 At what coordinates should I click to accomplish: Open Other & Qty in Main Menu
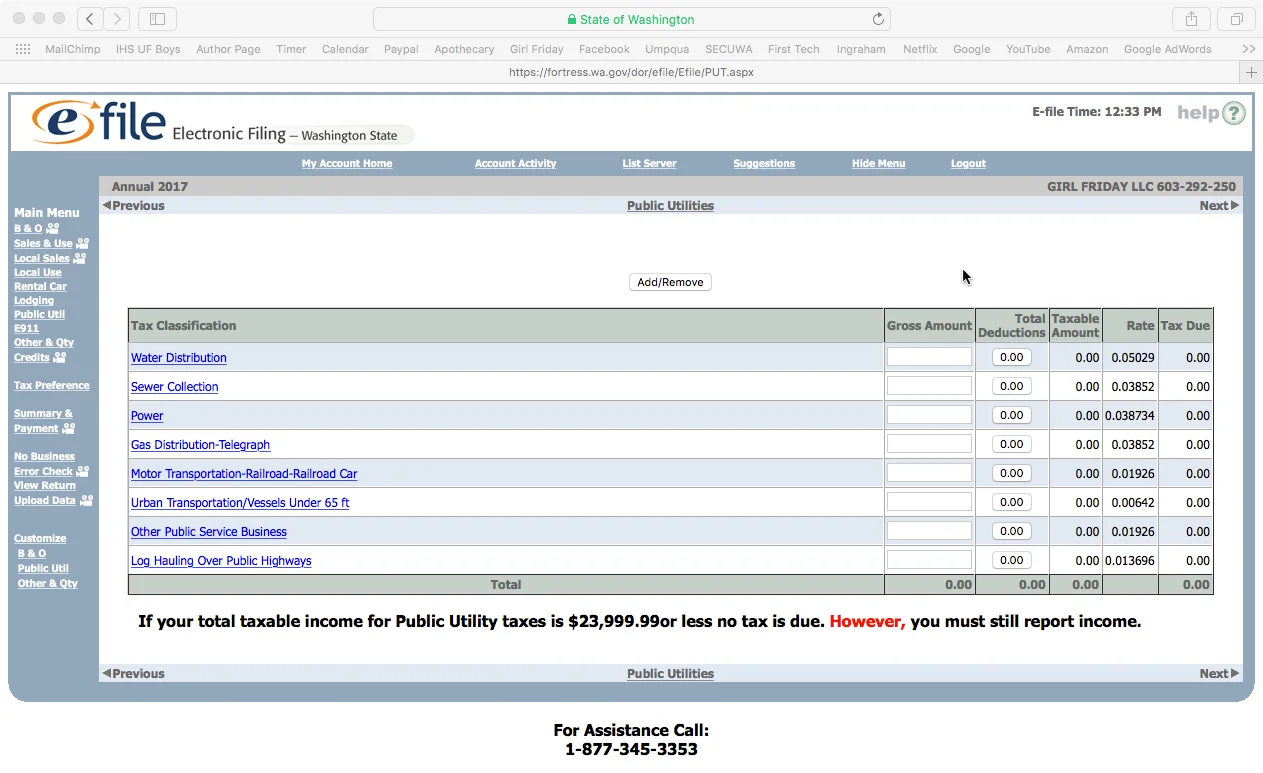[x=44, y=342]
